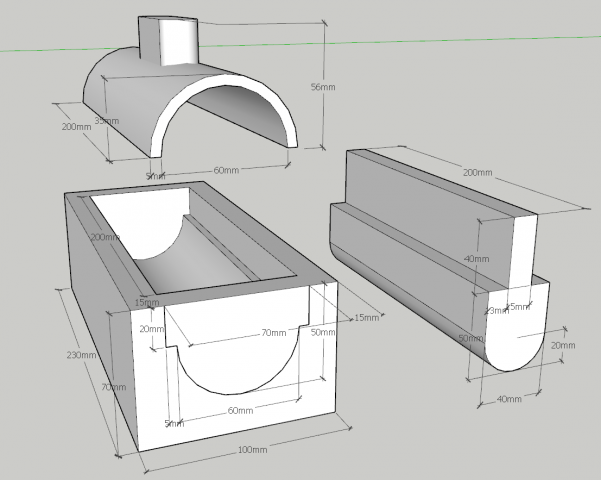Click the 60mm label under the box cutout
Screen dimensions: 601x480
240,411
